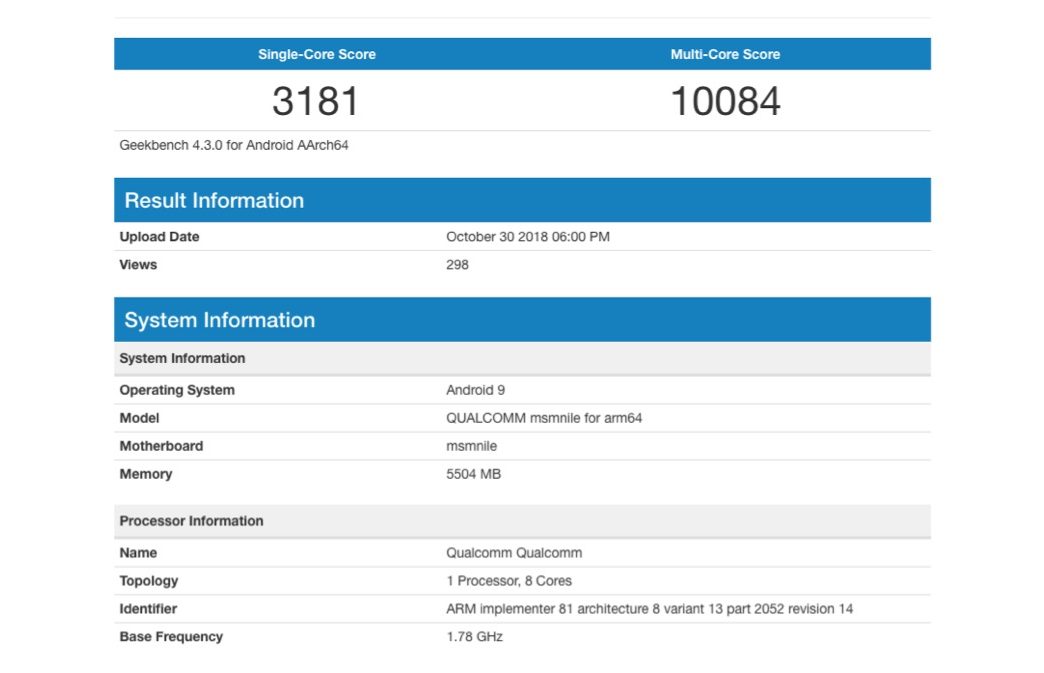This screenshot has width=1044, height=673.
Task: Click the Geekbench 4.3.0 for Android AArch64 text
Action: click(234, 145)
